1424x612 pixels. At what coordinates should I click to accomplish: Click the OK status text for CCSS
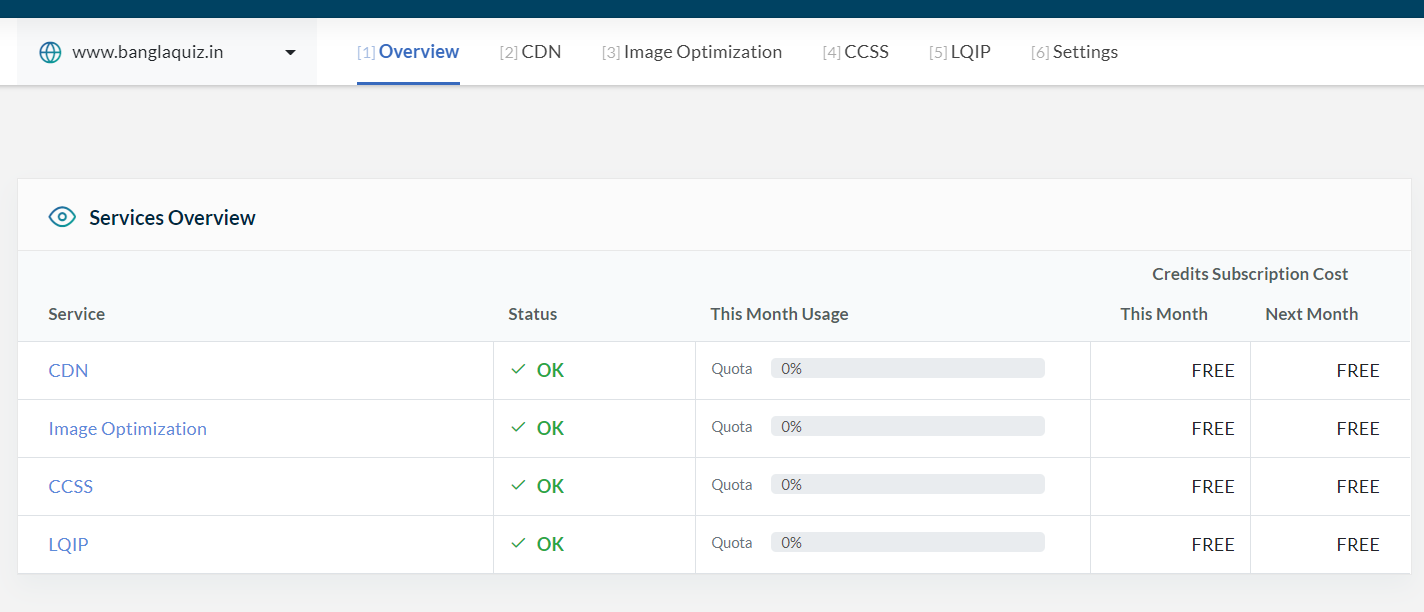point(550,487)
